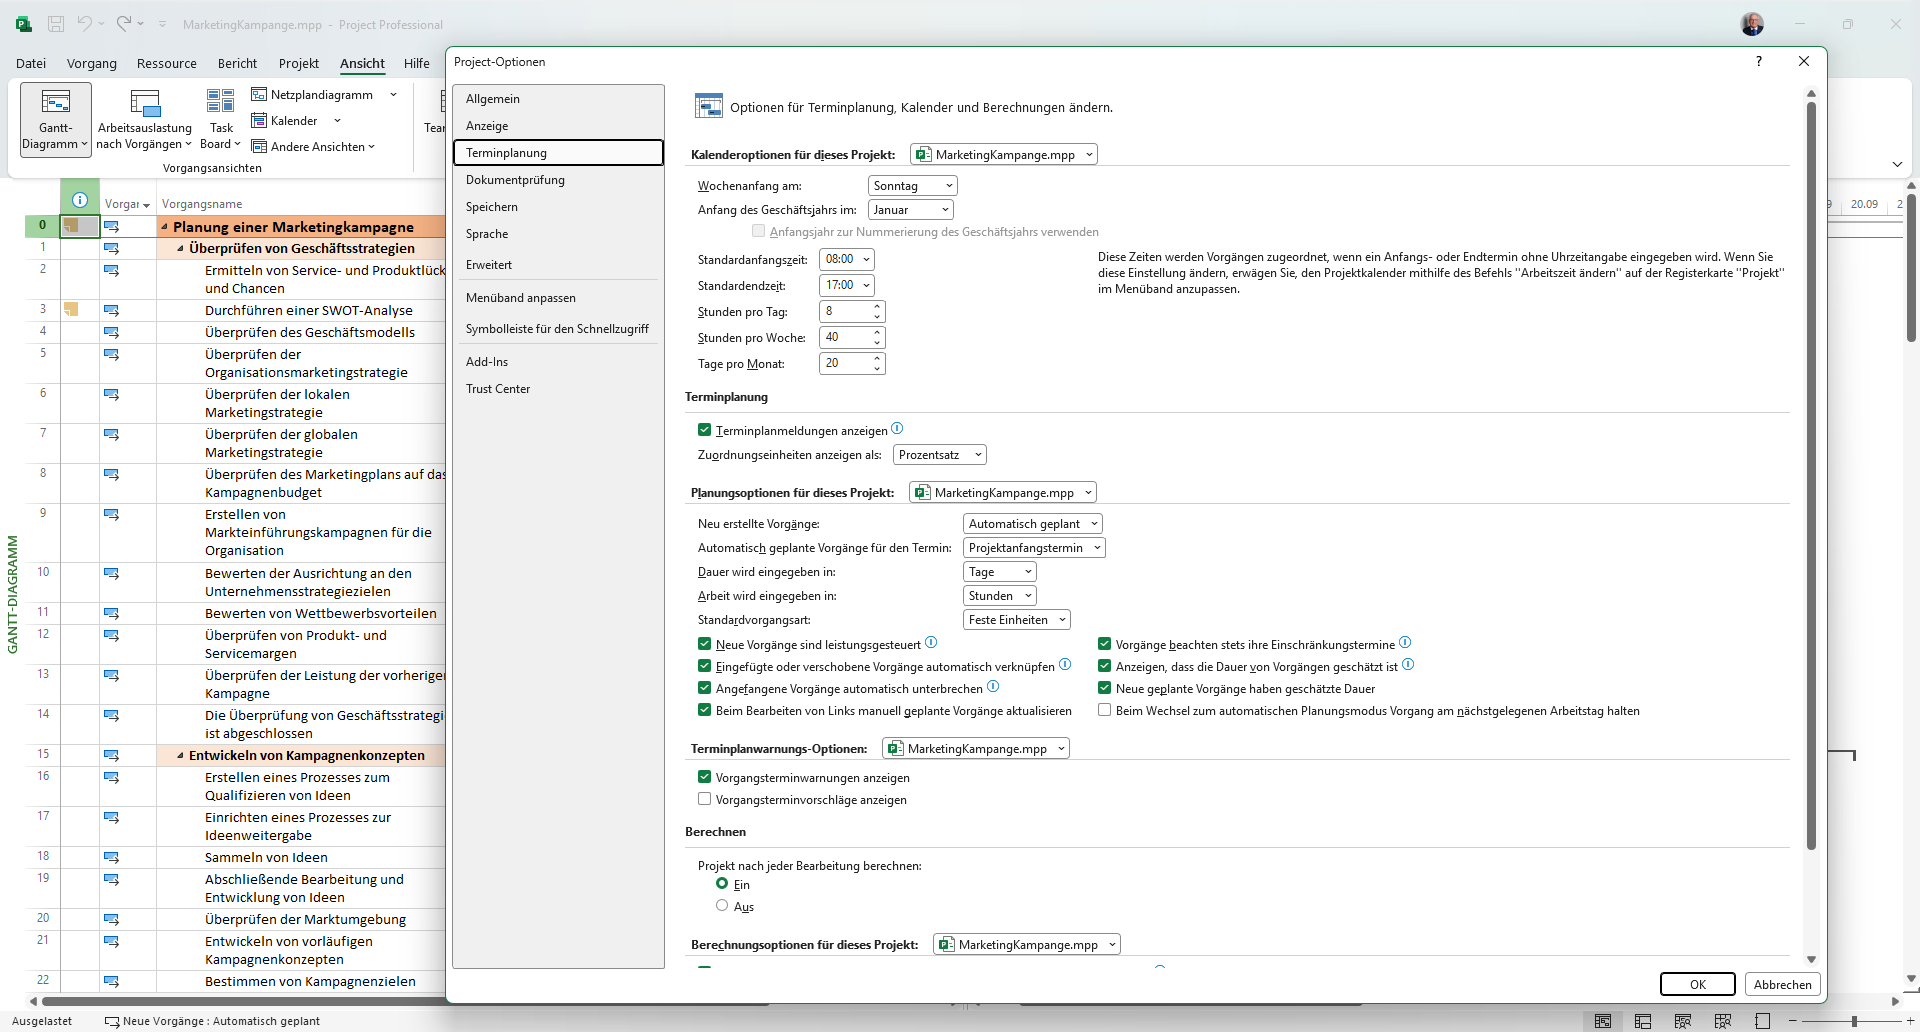Click the info indicator column header icon
Viewport: 1920px width, 1032px height.
tap(80, 200)
